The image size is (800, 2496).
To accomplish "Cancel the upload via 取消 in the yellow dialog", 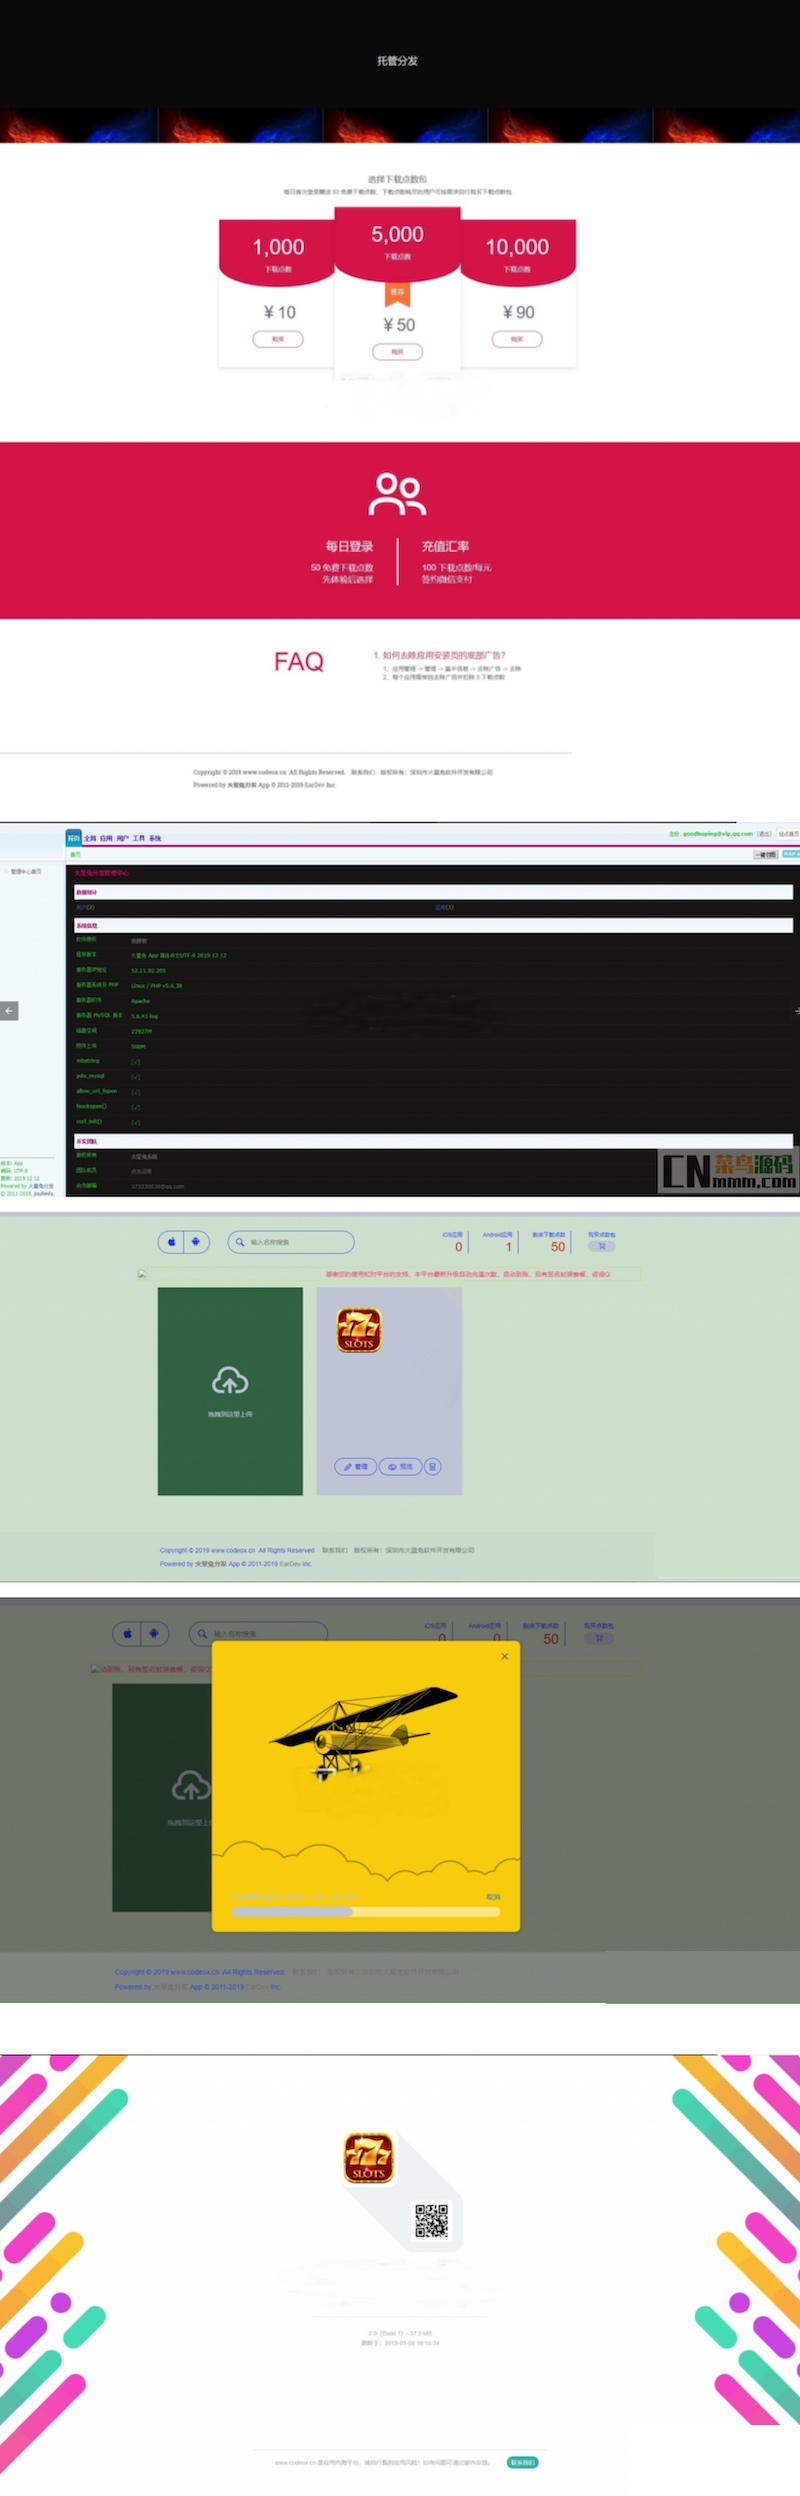I will pos(493,1897).
